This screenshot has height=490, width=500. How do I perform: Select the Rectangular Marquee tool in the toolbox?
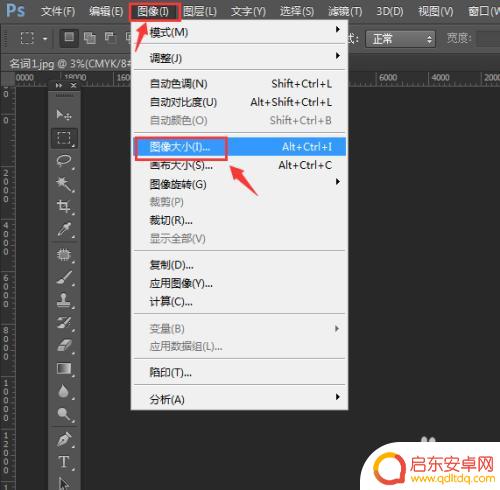click(64, 138)
